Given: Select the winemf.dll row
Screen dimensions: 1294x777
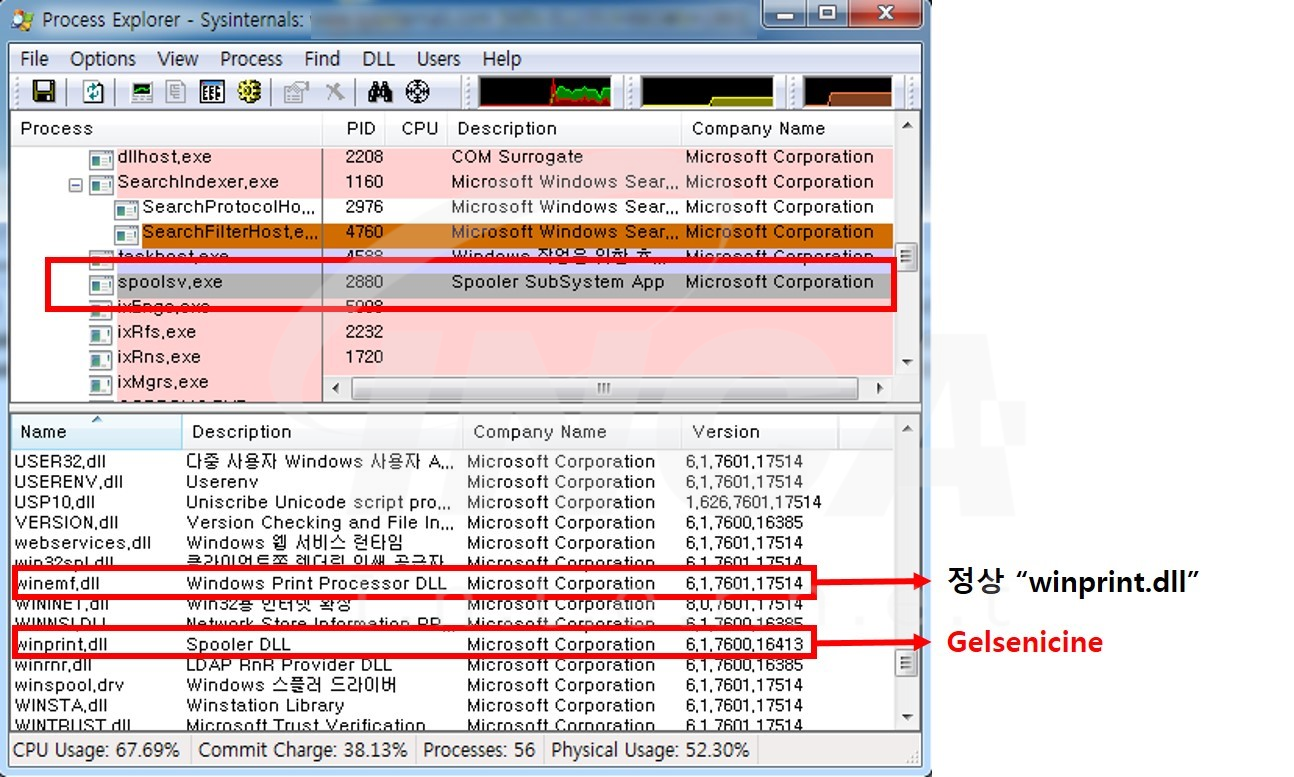Looking at the screenshot, I should pyautogui.click(x=452, y=584).
